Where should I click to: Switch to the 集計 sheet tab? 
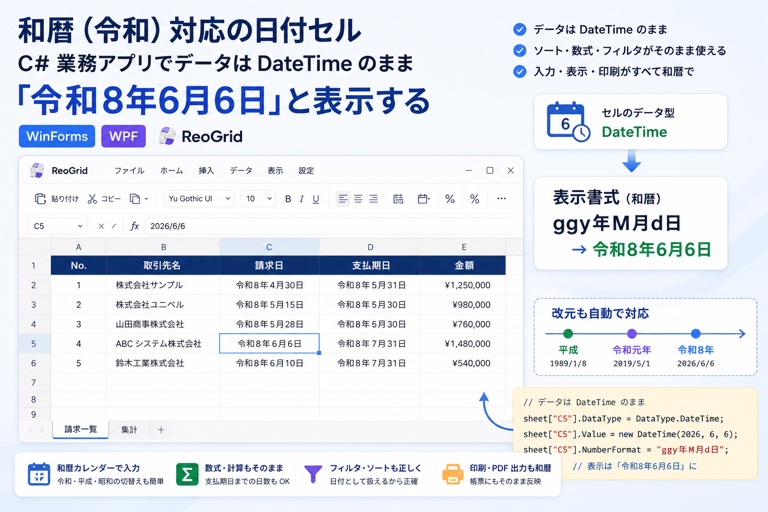pyautogui.click(x=129, y=430)
